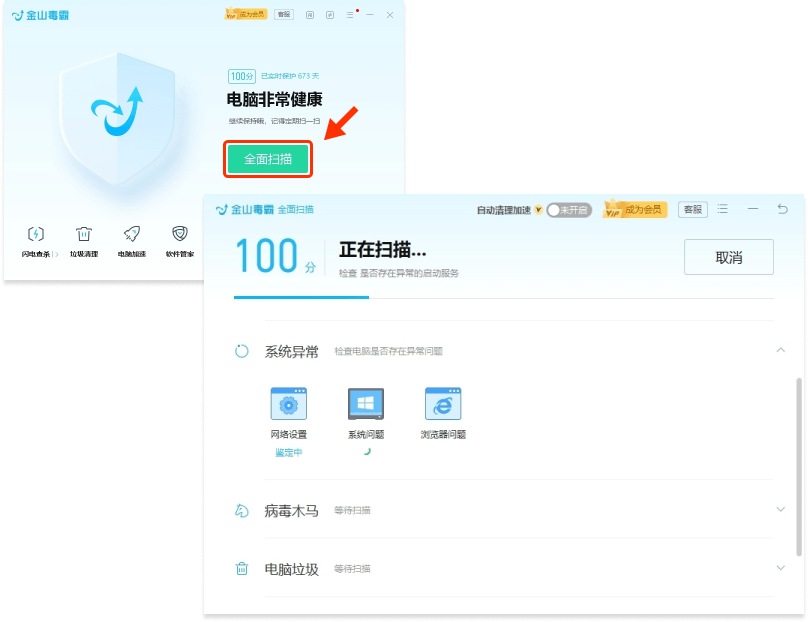Click the 鉴定中 status under 网络设置
808x622 pixels.
click(289, 452)
